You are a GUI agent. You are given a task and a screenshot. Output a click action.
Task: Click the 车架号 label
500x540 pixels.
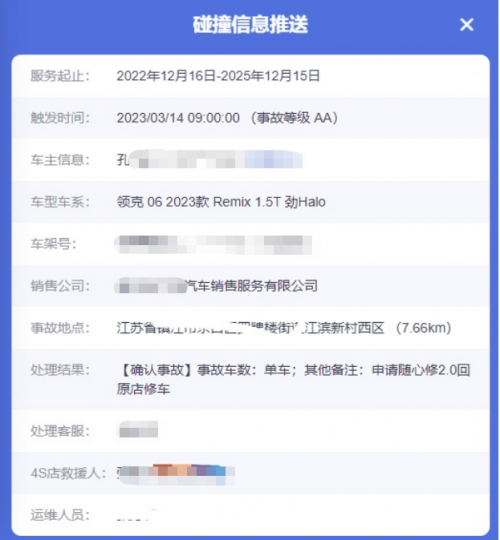tap(53, 244)
